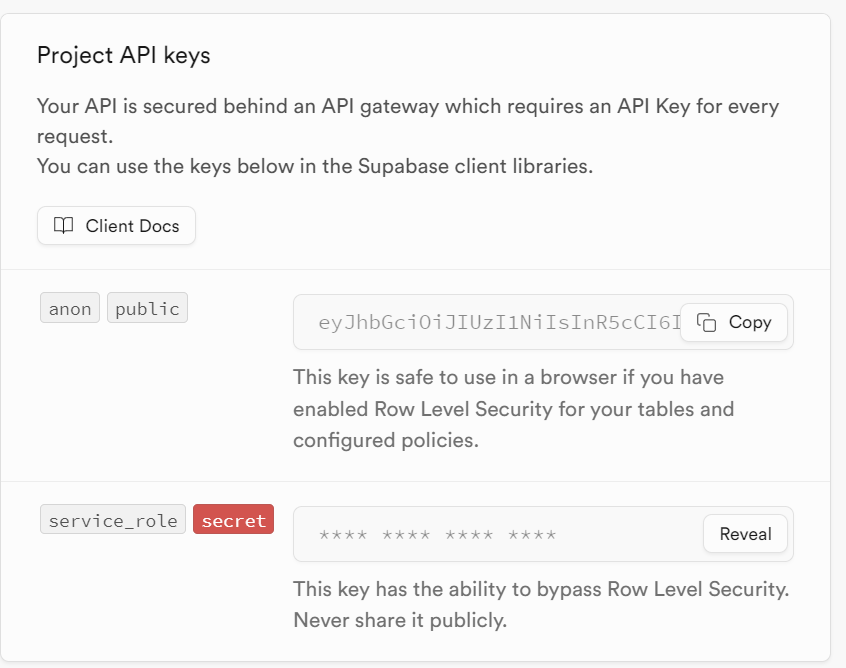The width and height of the screenshot is (846, 668).
Task: Click the copy icon beside Copy
Action: tap(706, 322)
